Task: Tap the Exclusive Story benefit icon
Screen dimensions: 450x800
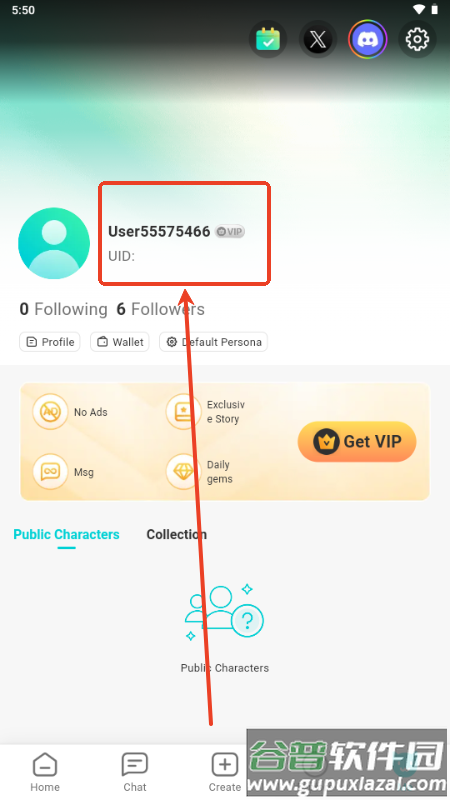Action: 183,412
